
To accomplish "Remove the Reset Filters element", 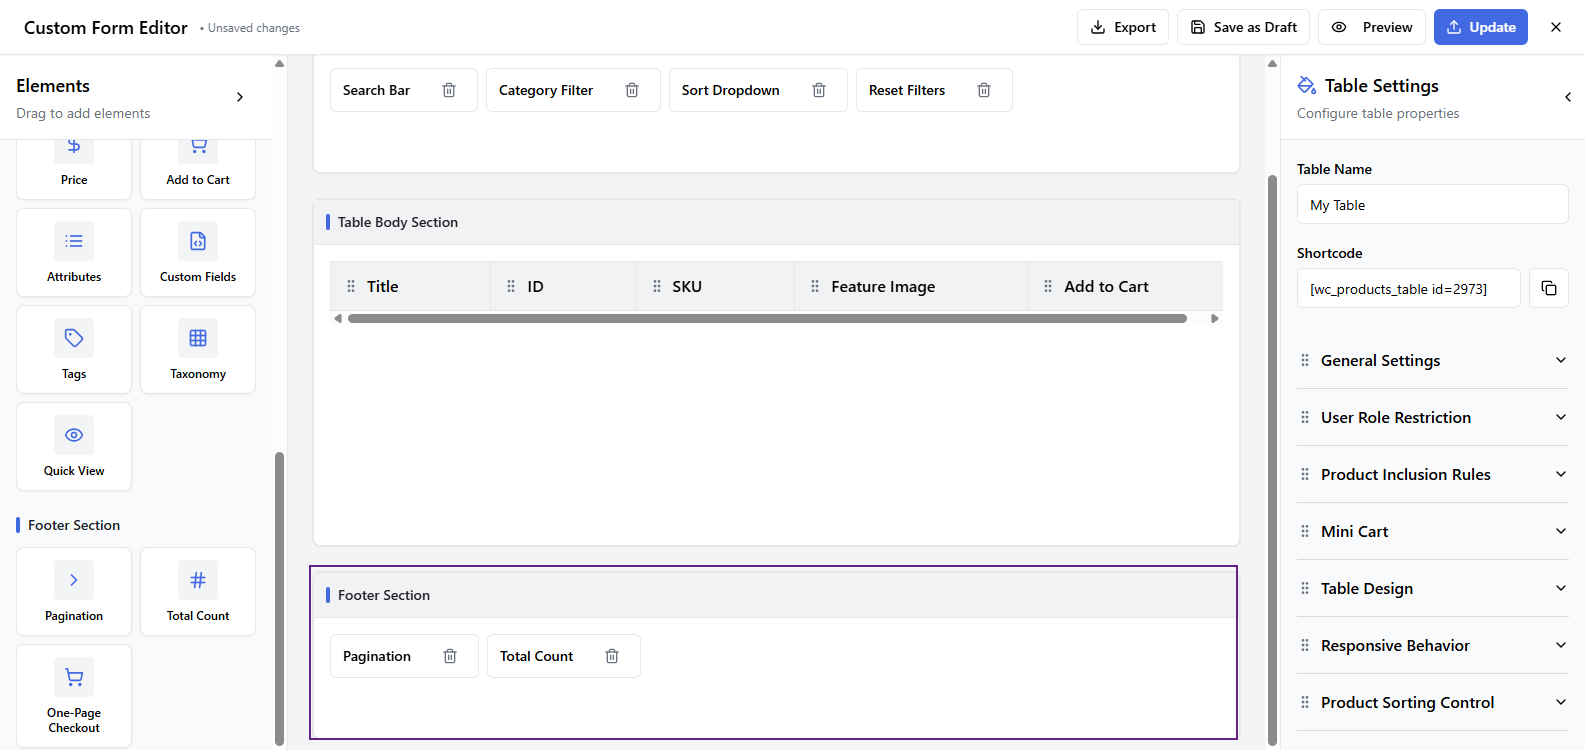I will (984, 90).
